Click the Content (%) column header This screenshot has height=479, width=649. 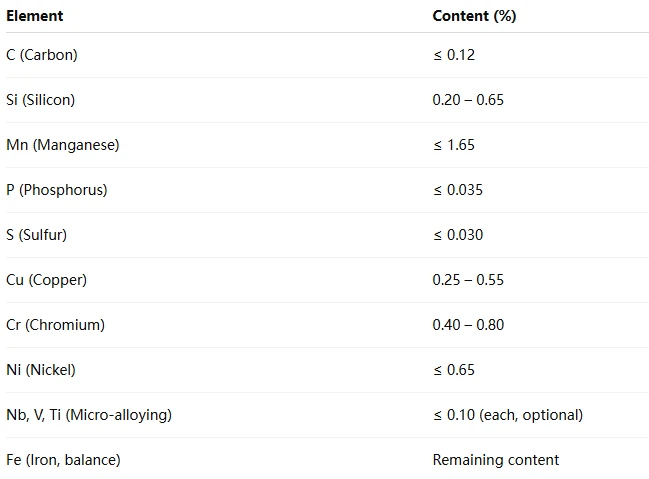474,16
